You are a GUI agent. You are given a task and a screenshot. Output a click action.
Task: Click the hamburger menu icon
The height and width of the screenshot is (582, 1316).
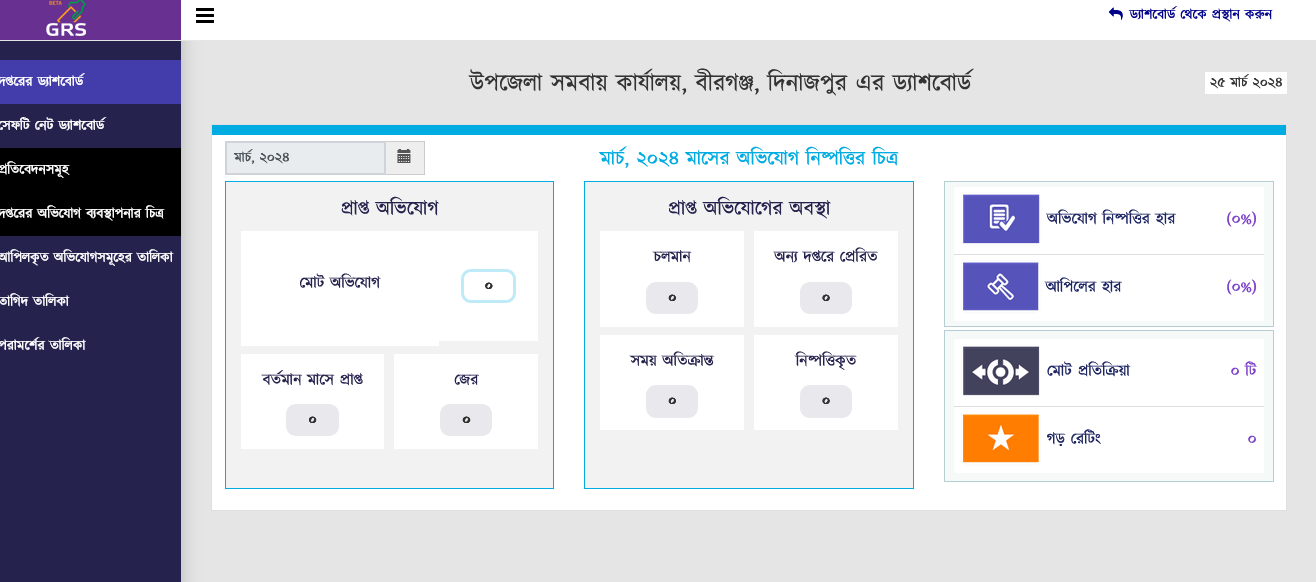tap(205, 16)
